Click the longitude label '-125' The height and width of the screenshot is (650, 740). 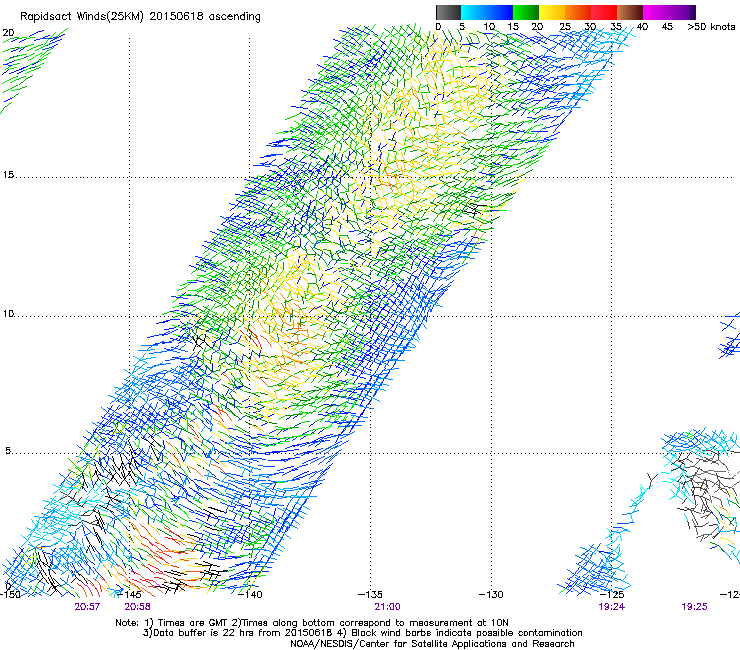coord(612,594)
